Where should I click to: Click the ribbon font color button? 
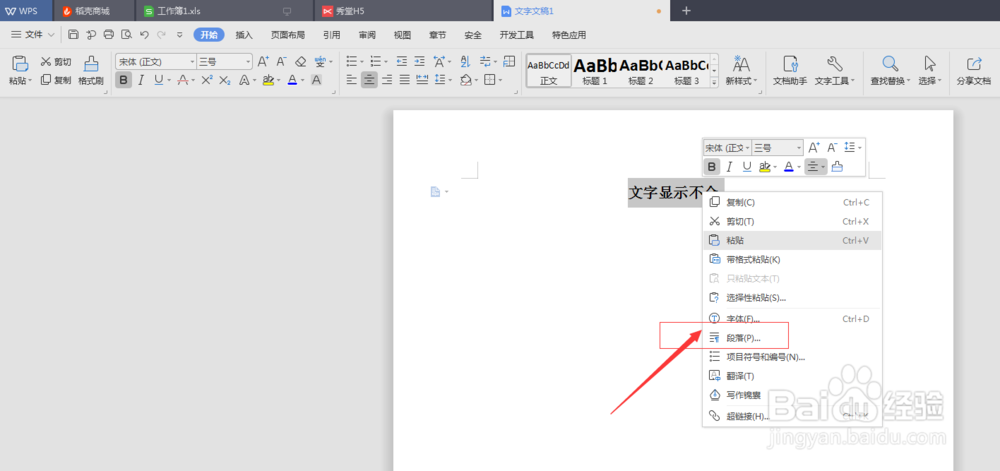click(x=292, y=80)
